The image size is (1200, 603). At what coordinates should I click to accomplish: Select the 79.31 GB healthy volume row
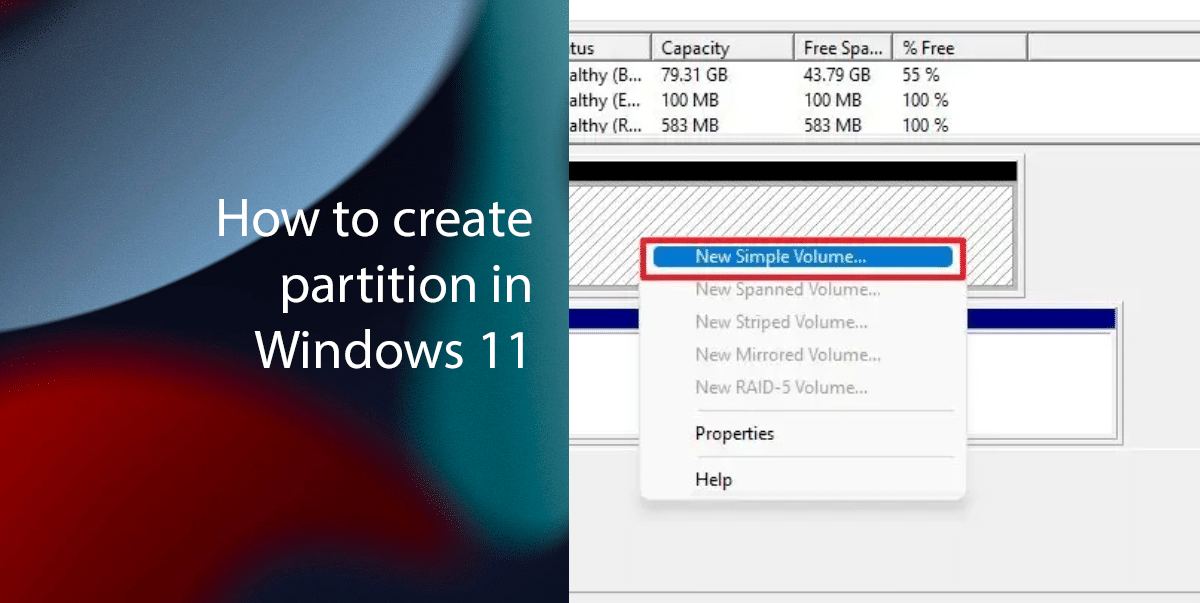pyautogui.click(x=700, y=74)
